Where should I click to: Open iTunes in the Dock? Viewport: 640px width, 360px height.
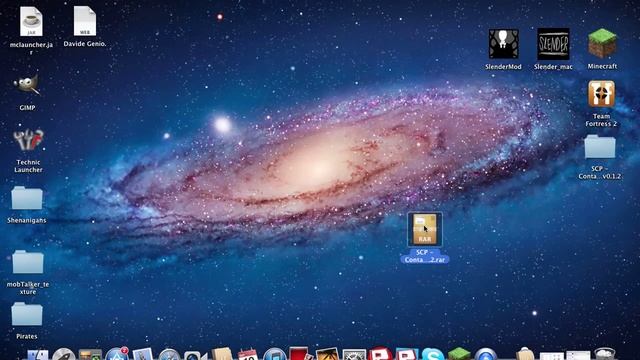[x=274, y=354]
